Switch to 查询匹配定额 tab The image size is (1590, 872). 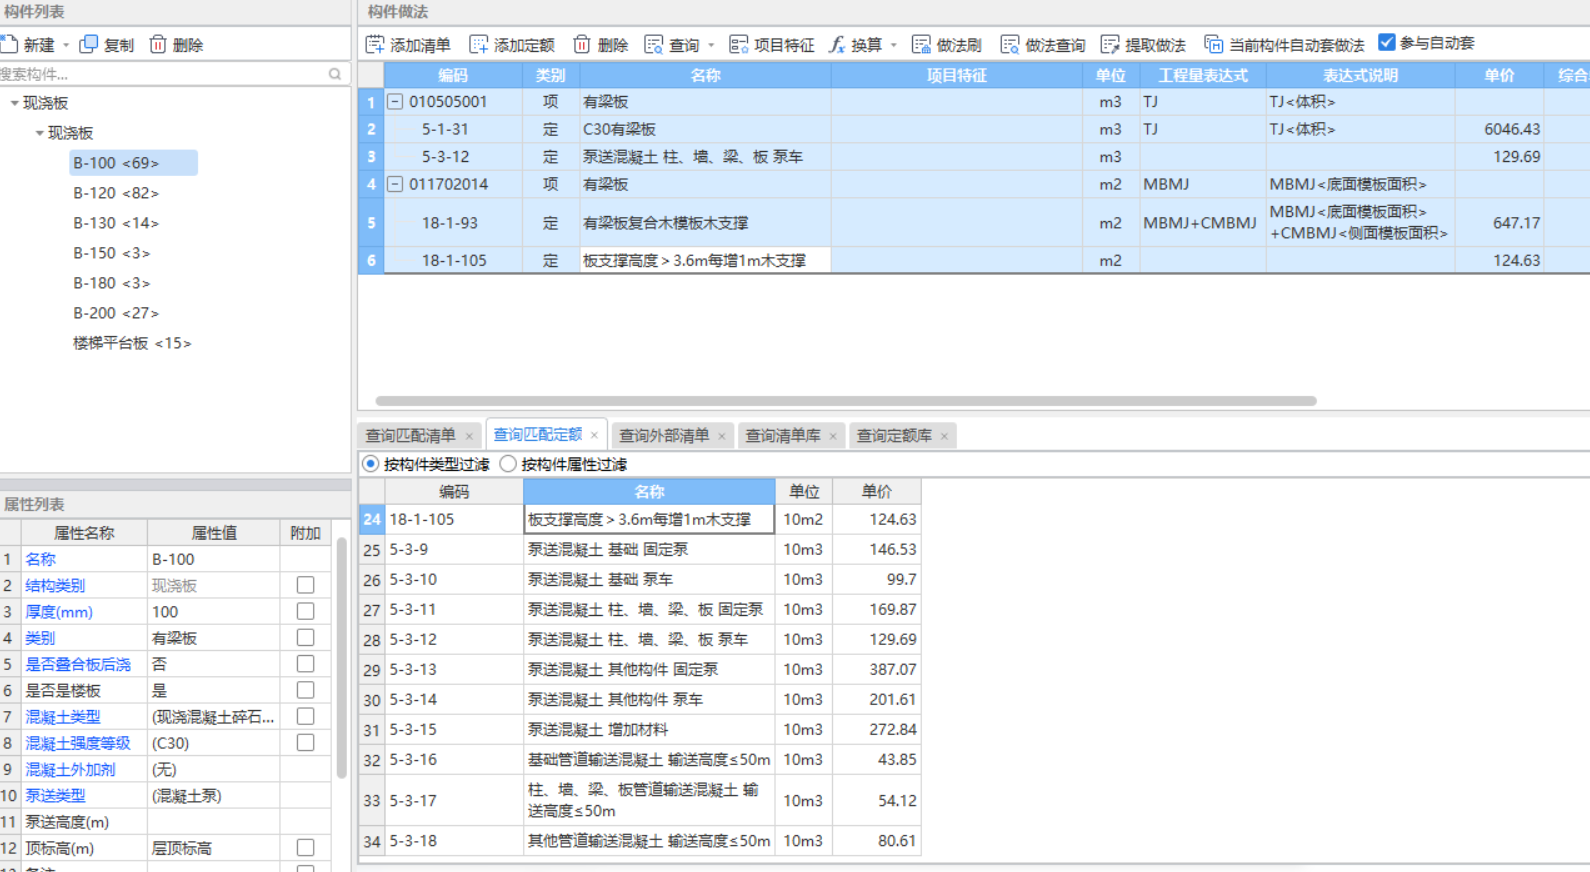[537, 435]
